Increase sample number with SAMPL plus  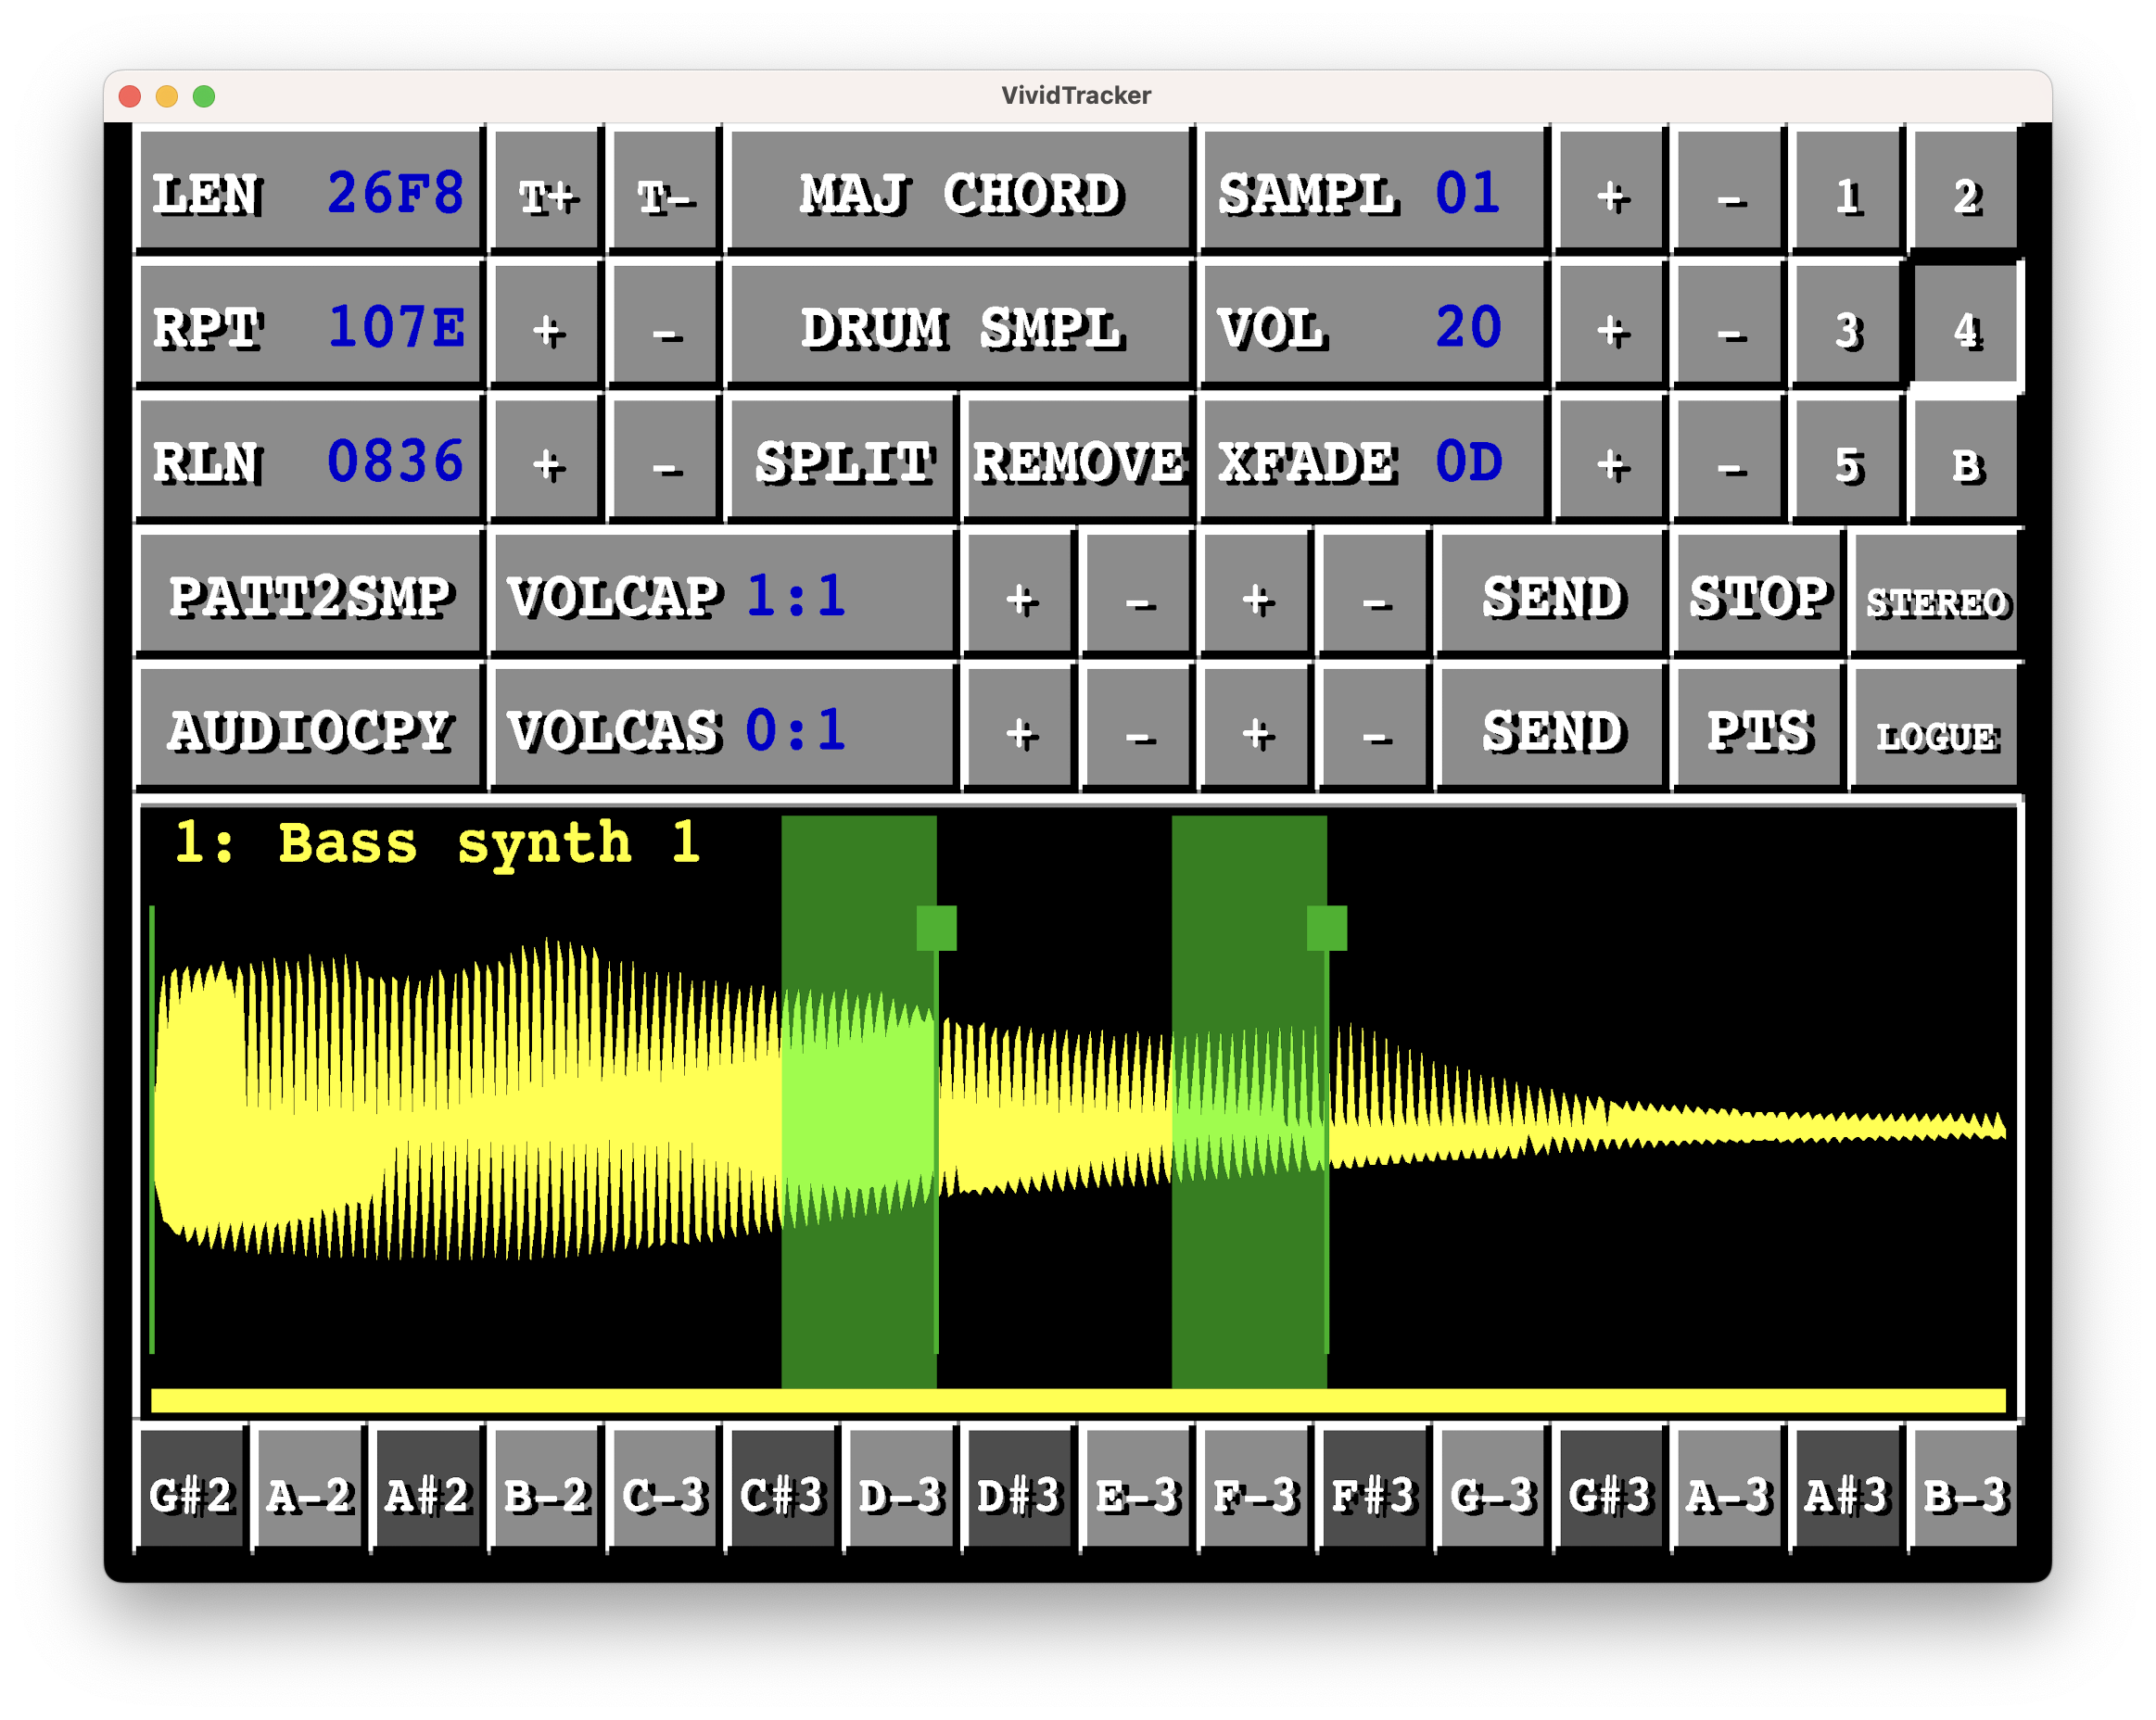pyautogui.click(x=1610, y=192)
